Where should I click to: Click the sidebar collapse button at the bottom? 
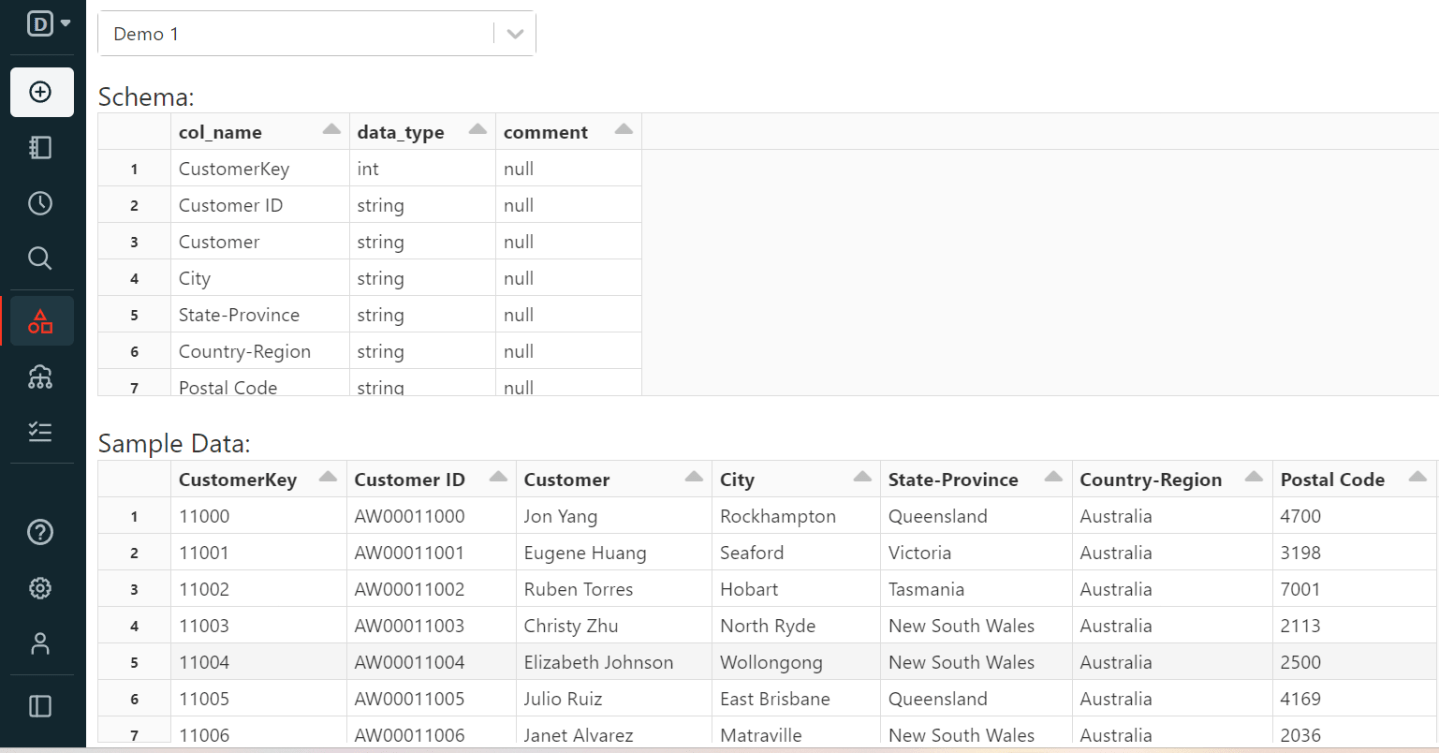click(x=41, y=705)
